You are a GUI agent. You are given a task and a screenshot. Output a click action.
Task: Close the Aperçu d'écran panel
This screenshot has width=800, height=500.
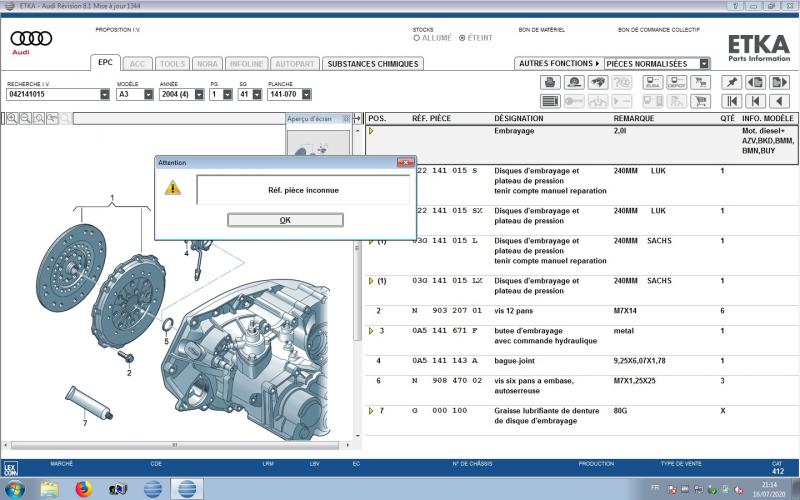coord(346,119)
